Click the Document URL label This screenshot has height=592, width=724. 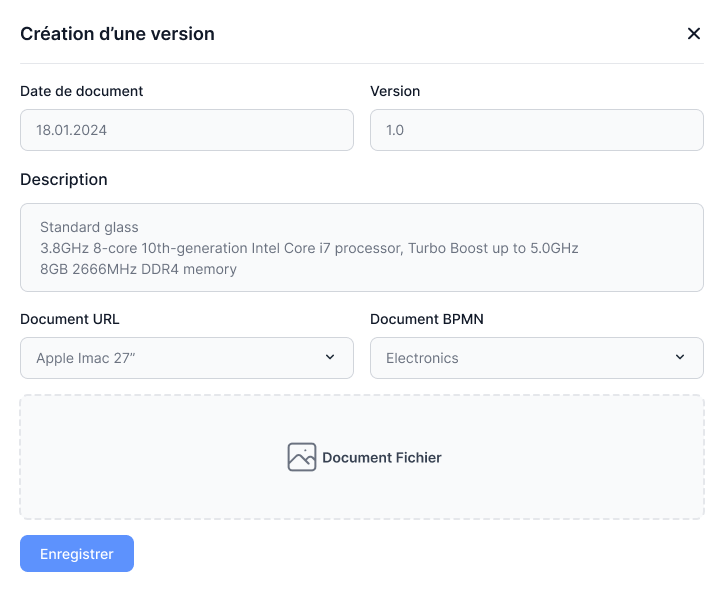[x=70, y=320]
